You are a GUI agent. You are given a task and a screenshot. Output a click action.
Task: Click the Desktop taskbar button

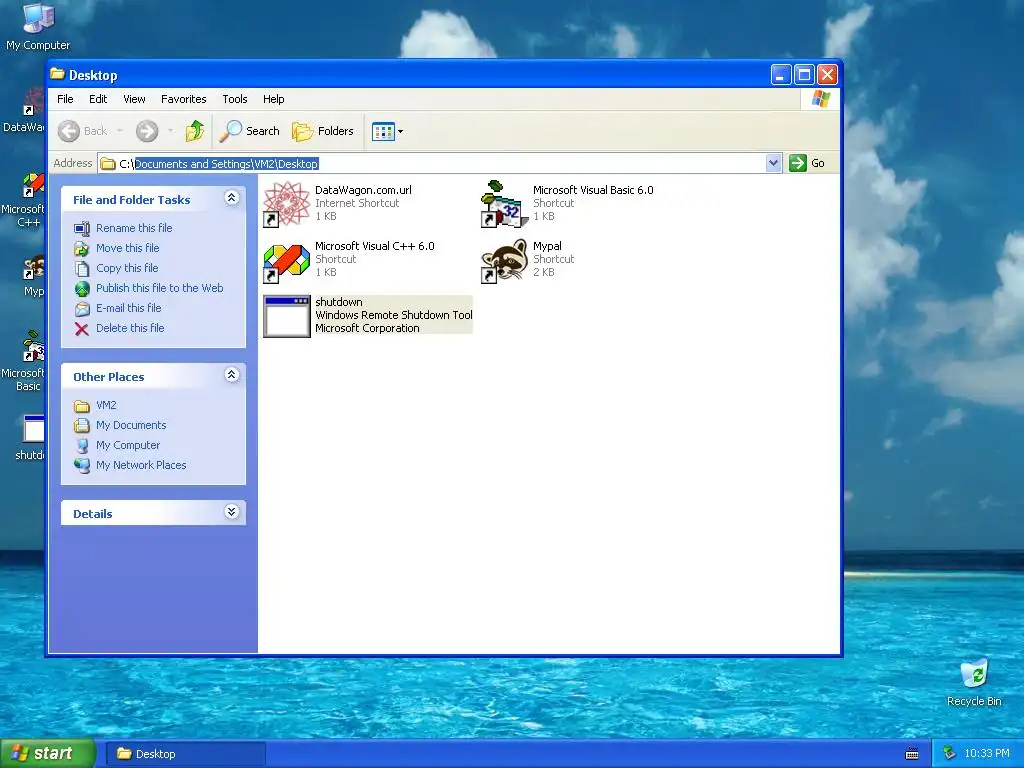click(x=185, y=754)
